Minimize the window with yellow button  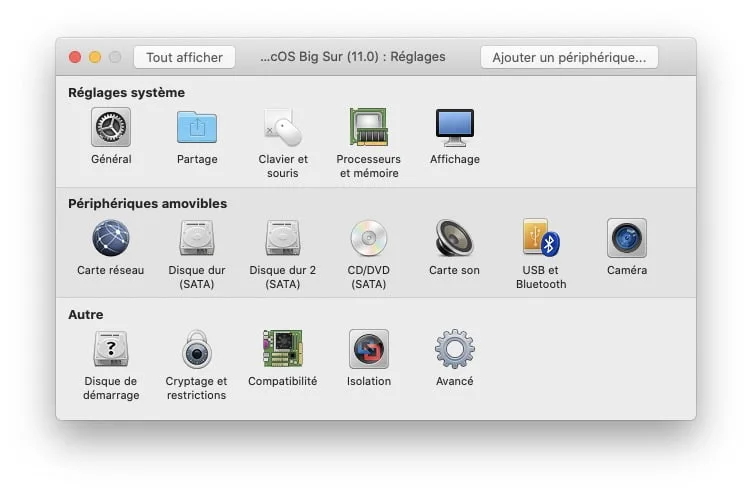[x=95, y=57]
